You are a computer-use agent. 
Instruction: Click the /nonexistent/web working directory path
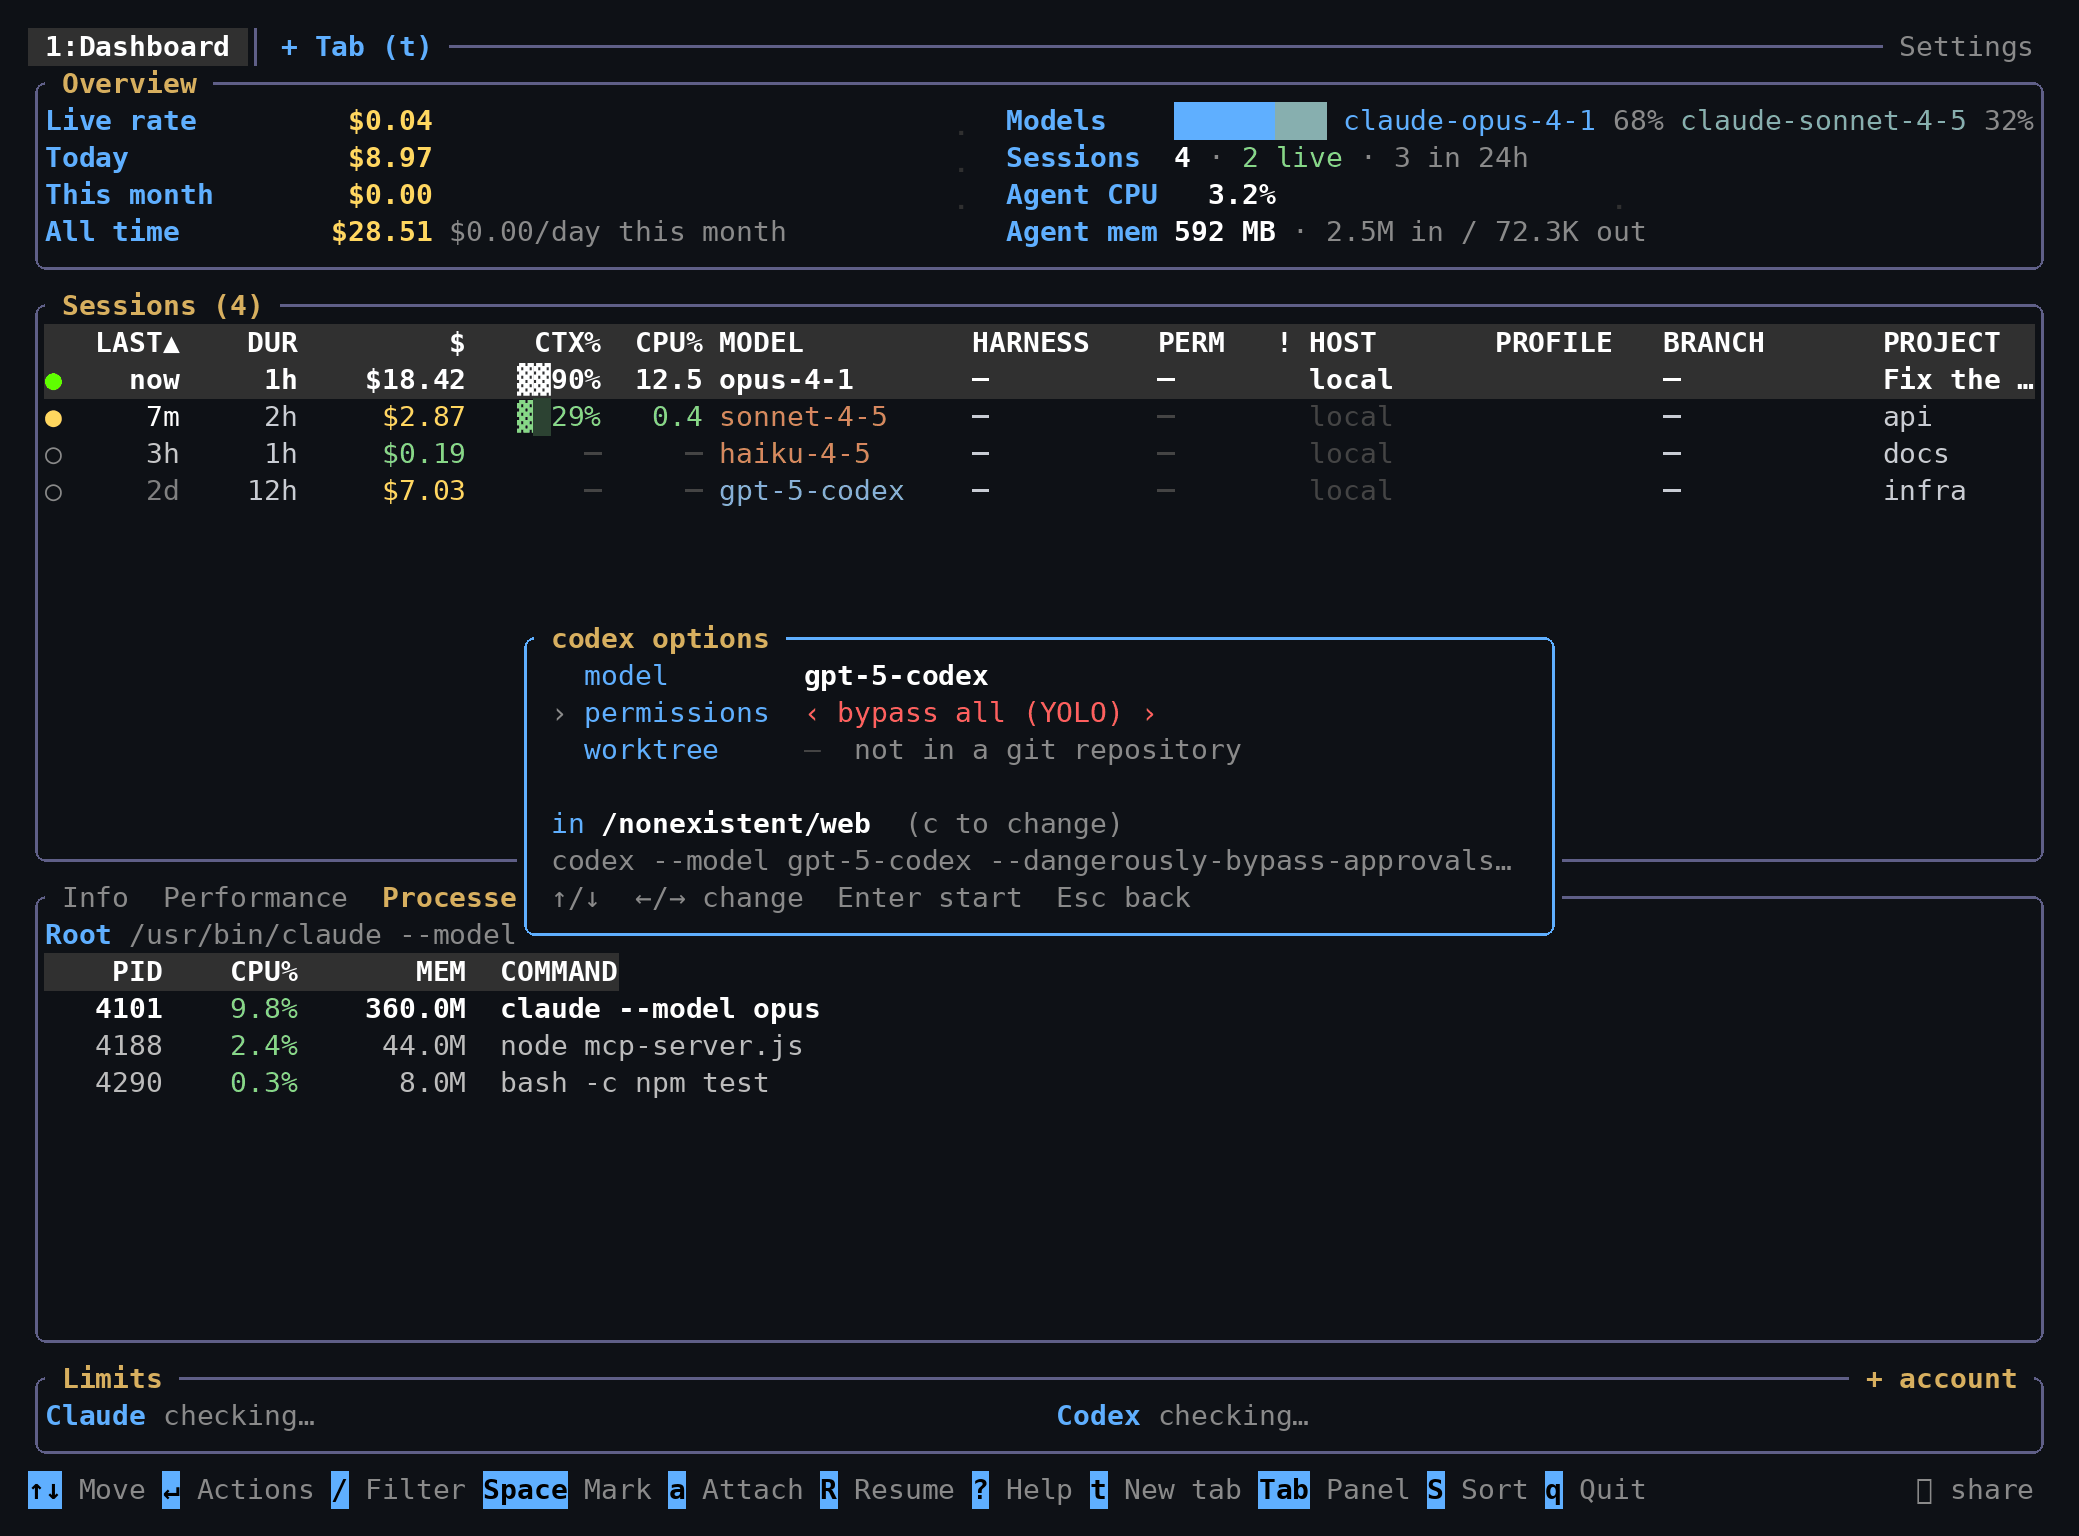click(x=736, y=824)
